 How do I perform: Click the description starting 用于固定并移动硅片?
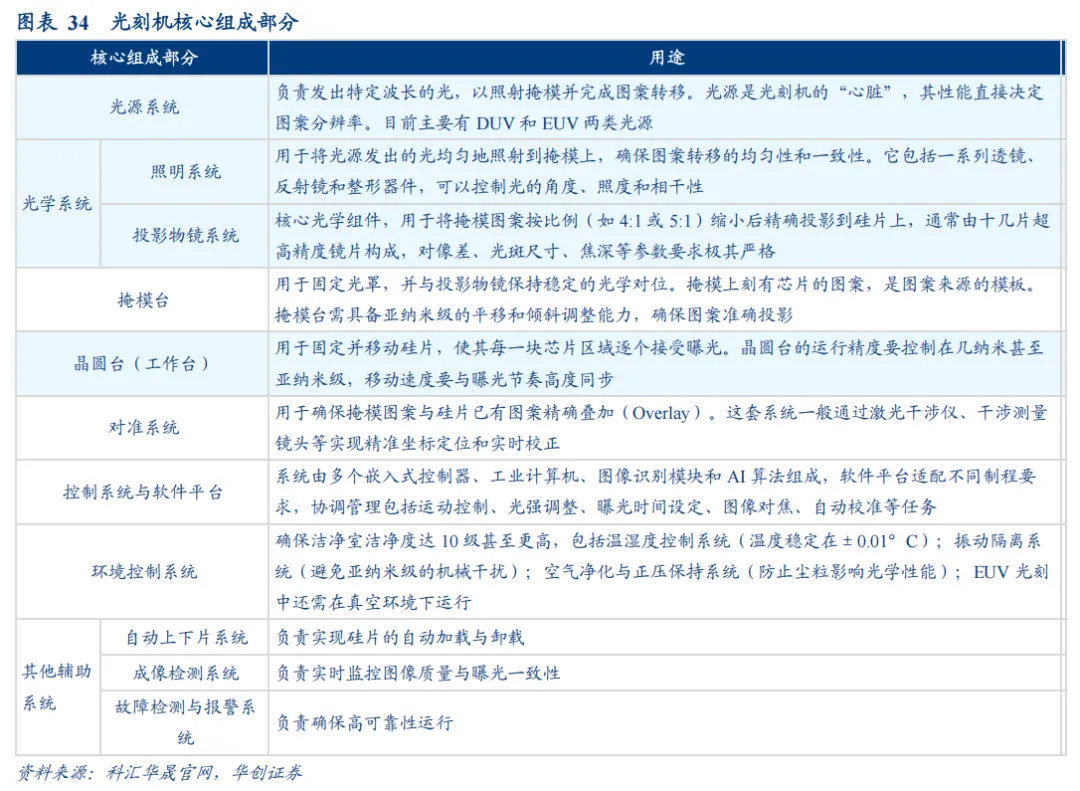pyautogui.click(x=665, y=364)
